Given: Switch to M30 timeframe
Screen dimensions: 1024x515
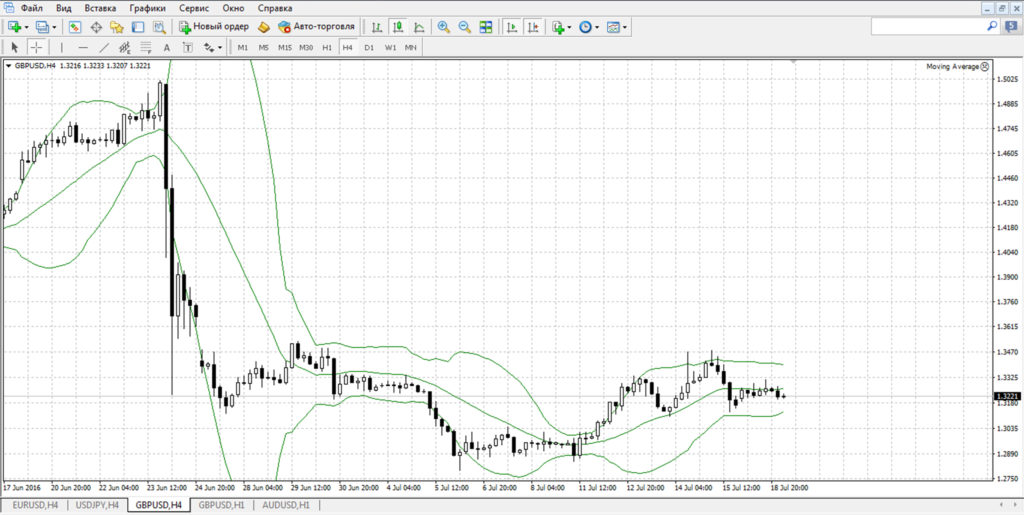Looking at the screenshot, I should tap(306, 48).
